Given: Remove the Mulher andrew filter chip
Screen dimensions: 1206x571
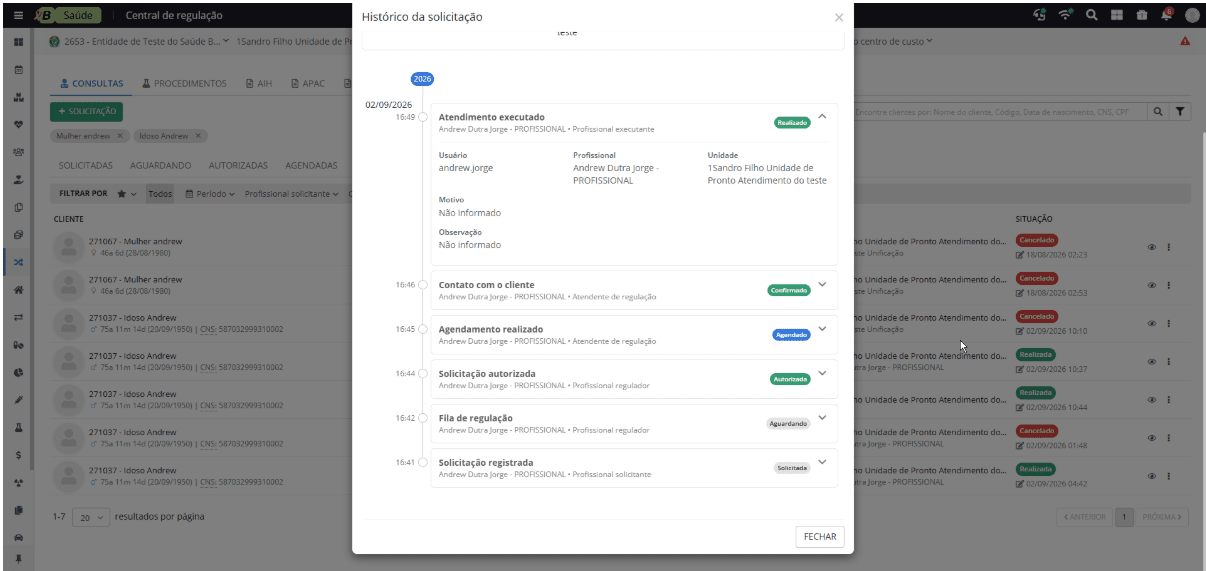Looking at the screenshot, I should coord(120,136).
